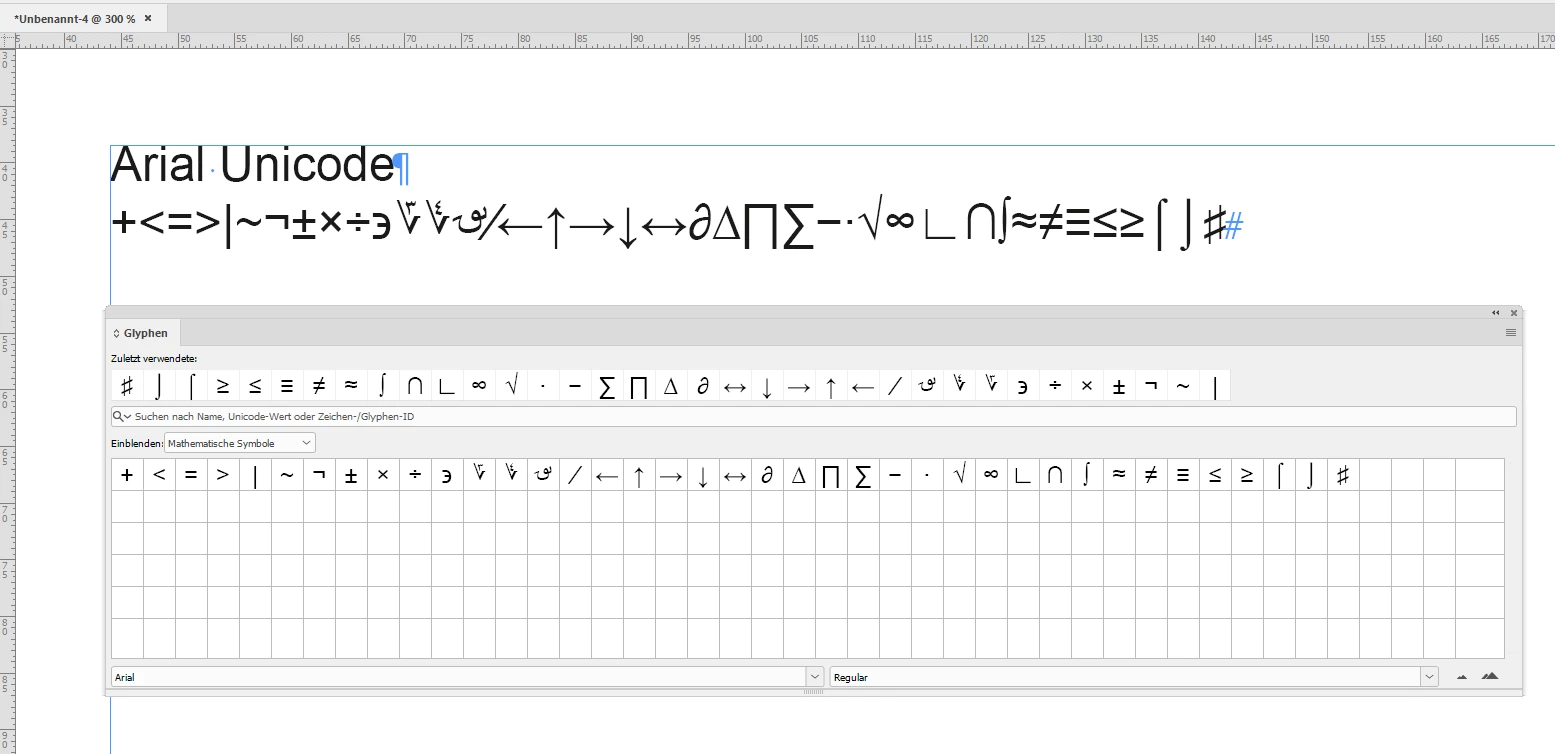Select recently used ≥ glyph
This screenshot has width=1555, height=754.
pos(223,386)
